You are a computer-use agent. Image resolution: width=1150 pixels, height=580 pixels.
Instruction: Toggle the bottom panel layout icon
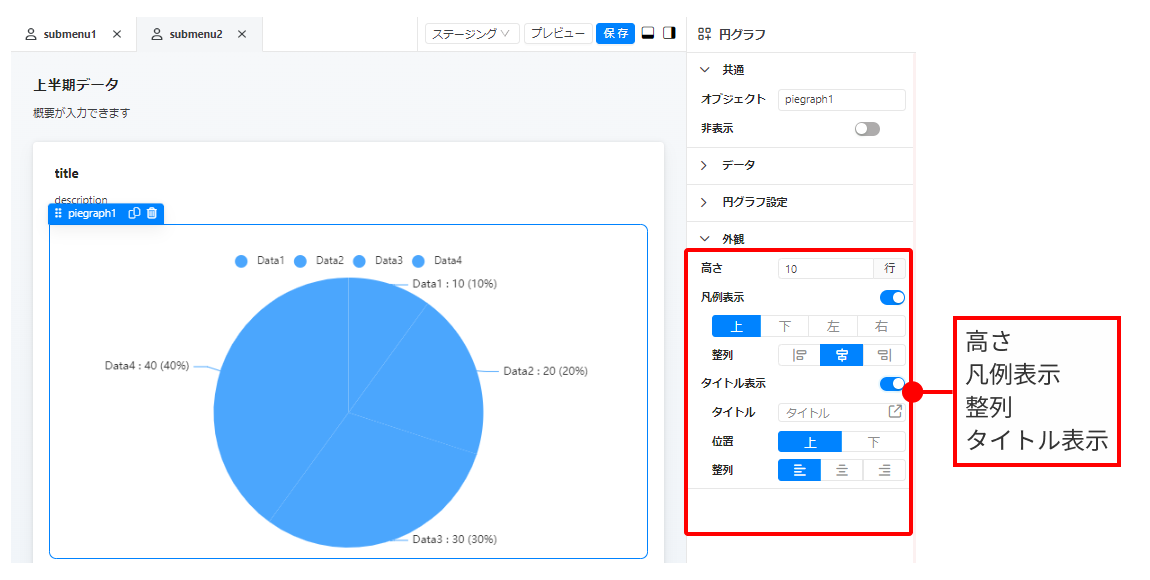point(648,33)
